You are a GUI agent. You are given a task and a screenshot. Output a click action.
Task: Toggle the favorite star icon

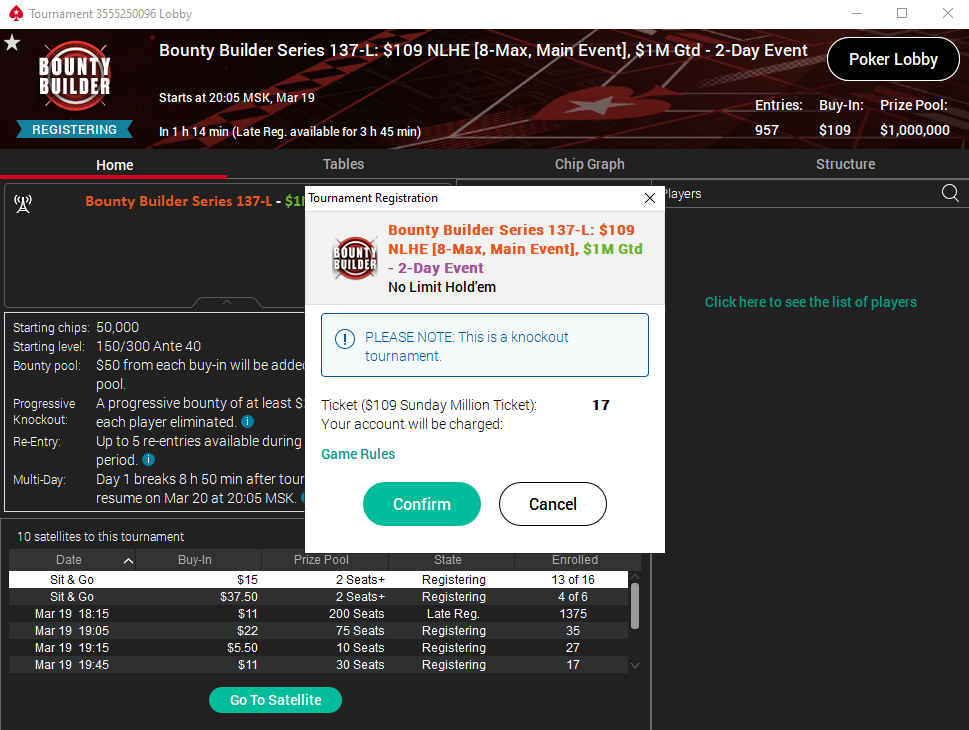tap(12, 43)
